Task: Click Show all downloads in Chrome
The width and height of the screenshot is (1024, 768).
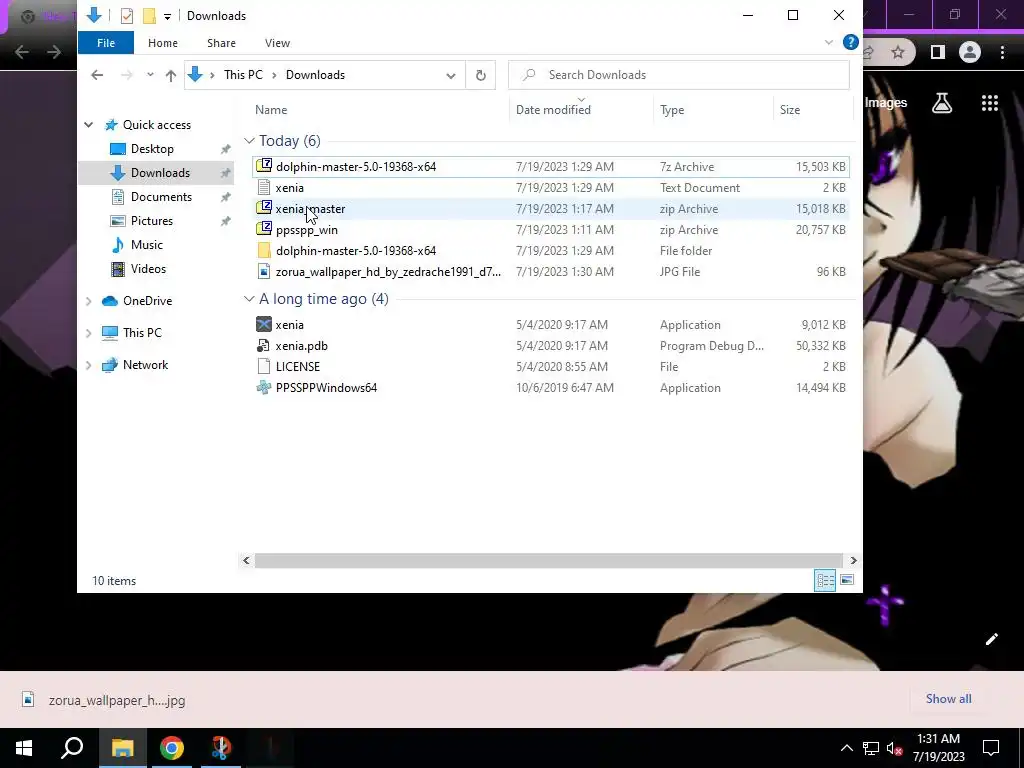Action: tap(948, 699)
